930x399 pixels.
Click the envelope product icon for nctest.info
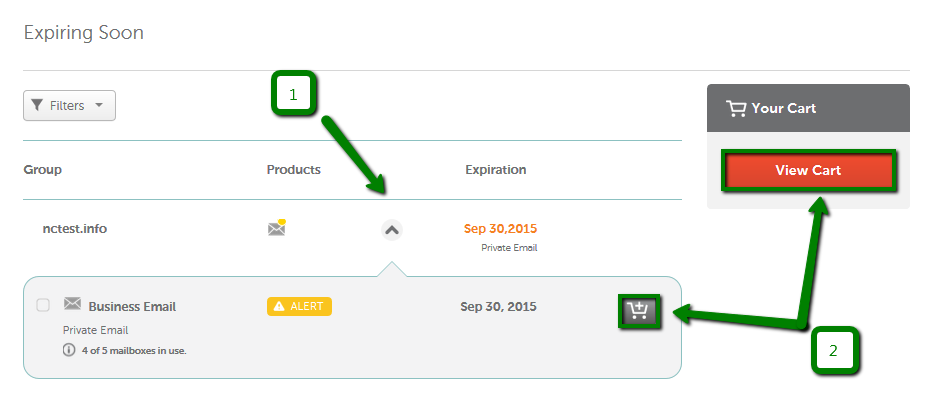pyautogui.click(x=276, y=228)
